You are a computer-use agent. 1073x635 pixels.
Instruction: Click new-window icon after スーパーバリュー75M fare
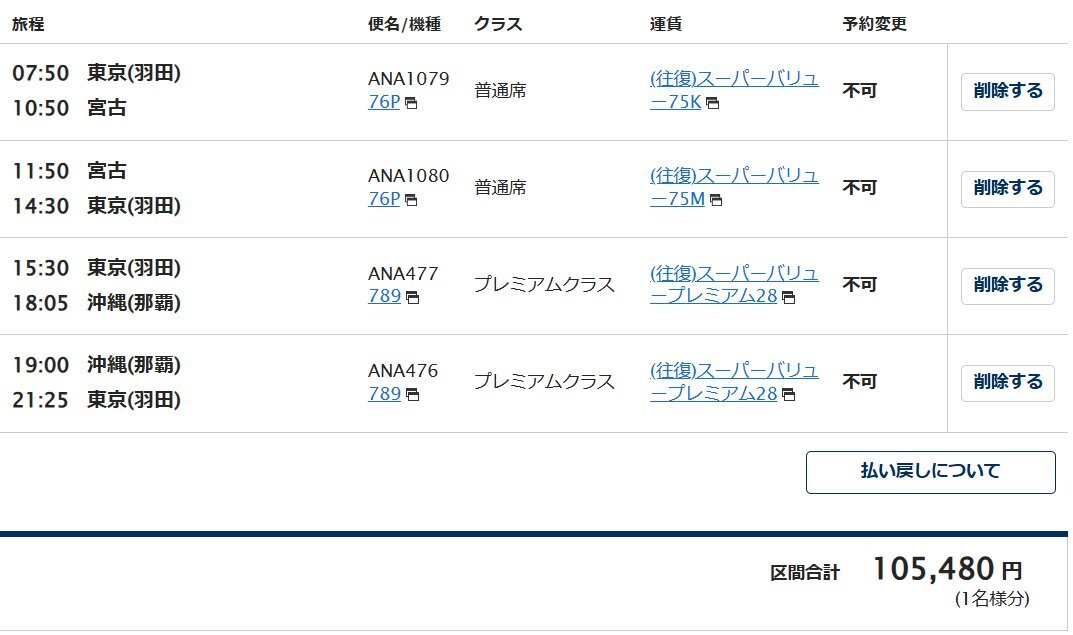pos(716,200)
